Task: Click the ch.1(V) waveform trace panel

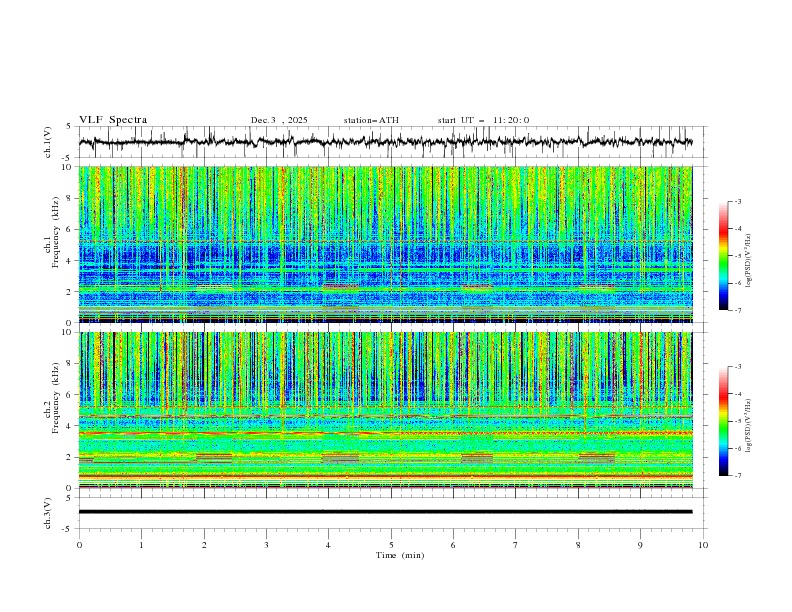Action: (x=390, y=142)
